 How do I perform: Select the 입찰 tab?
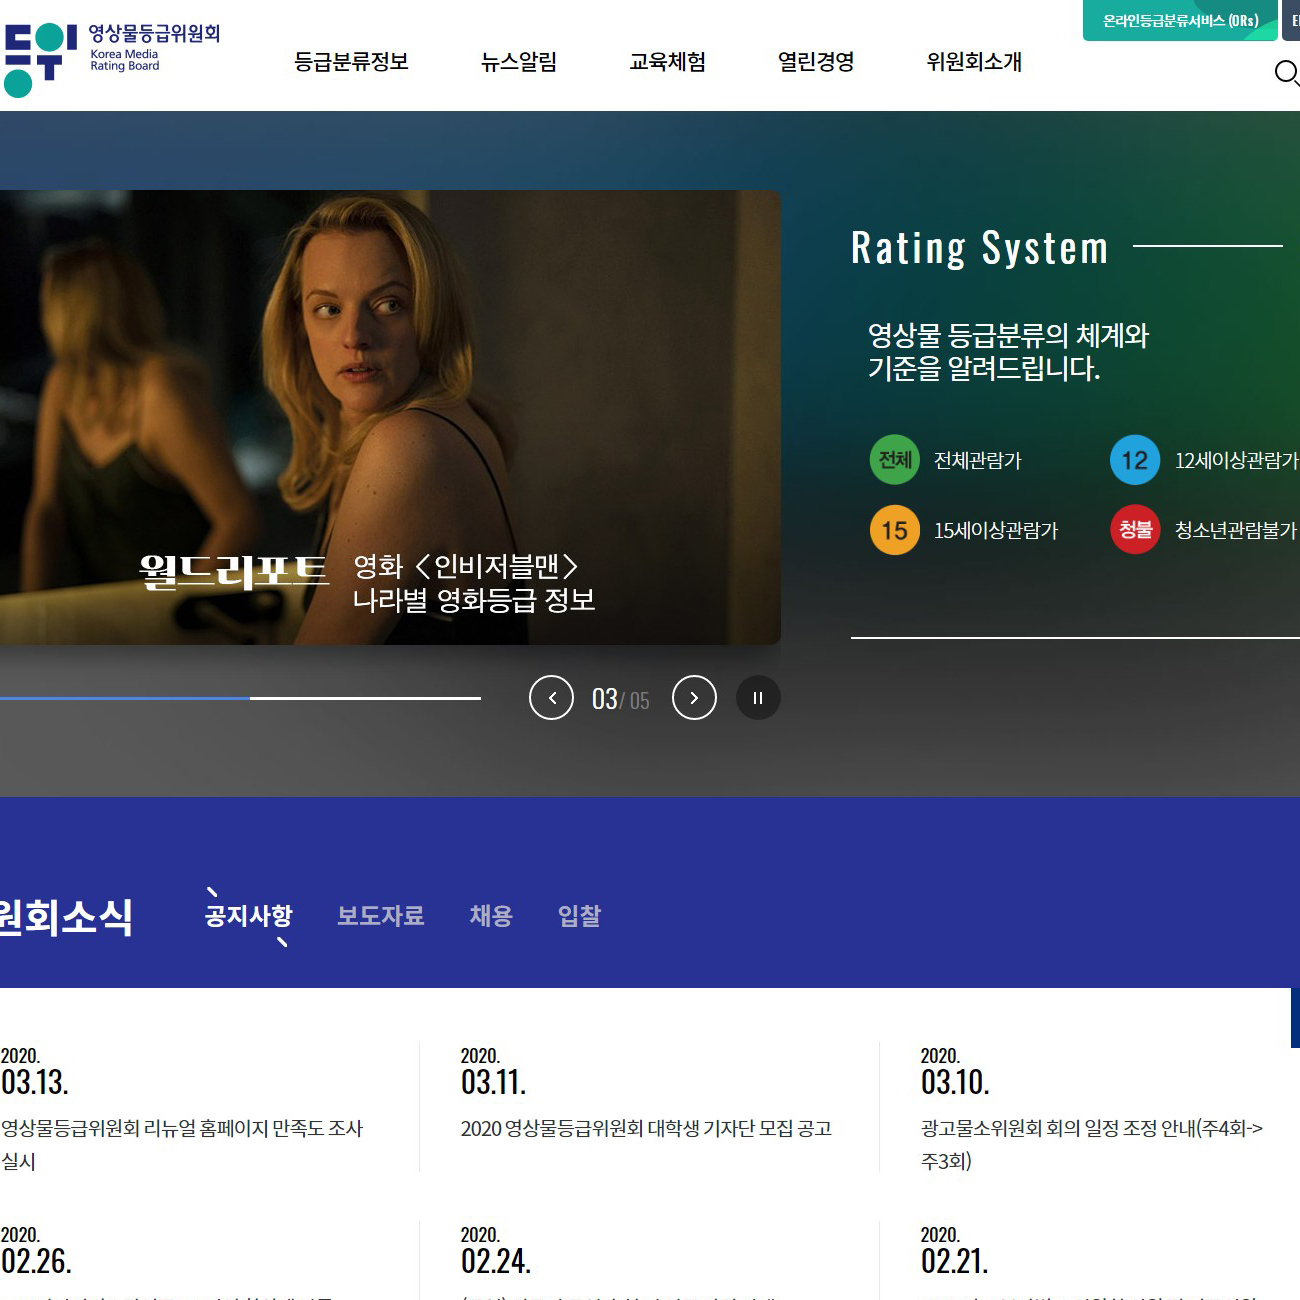[x=579, y=916]
